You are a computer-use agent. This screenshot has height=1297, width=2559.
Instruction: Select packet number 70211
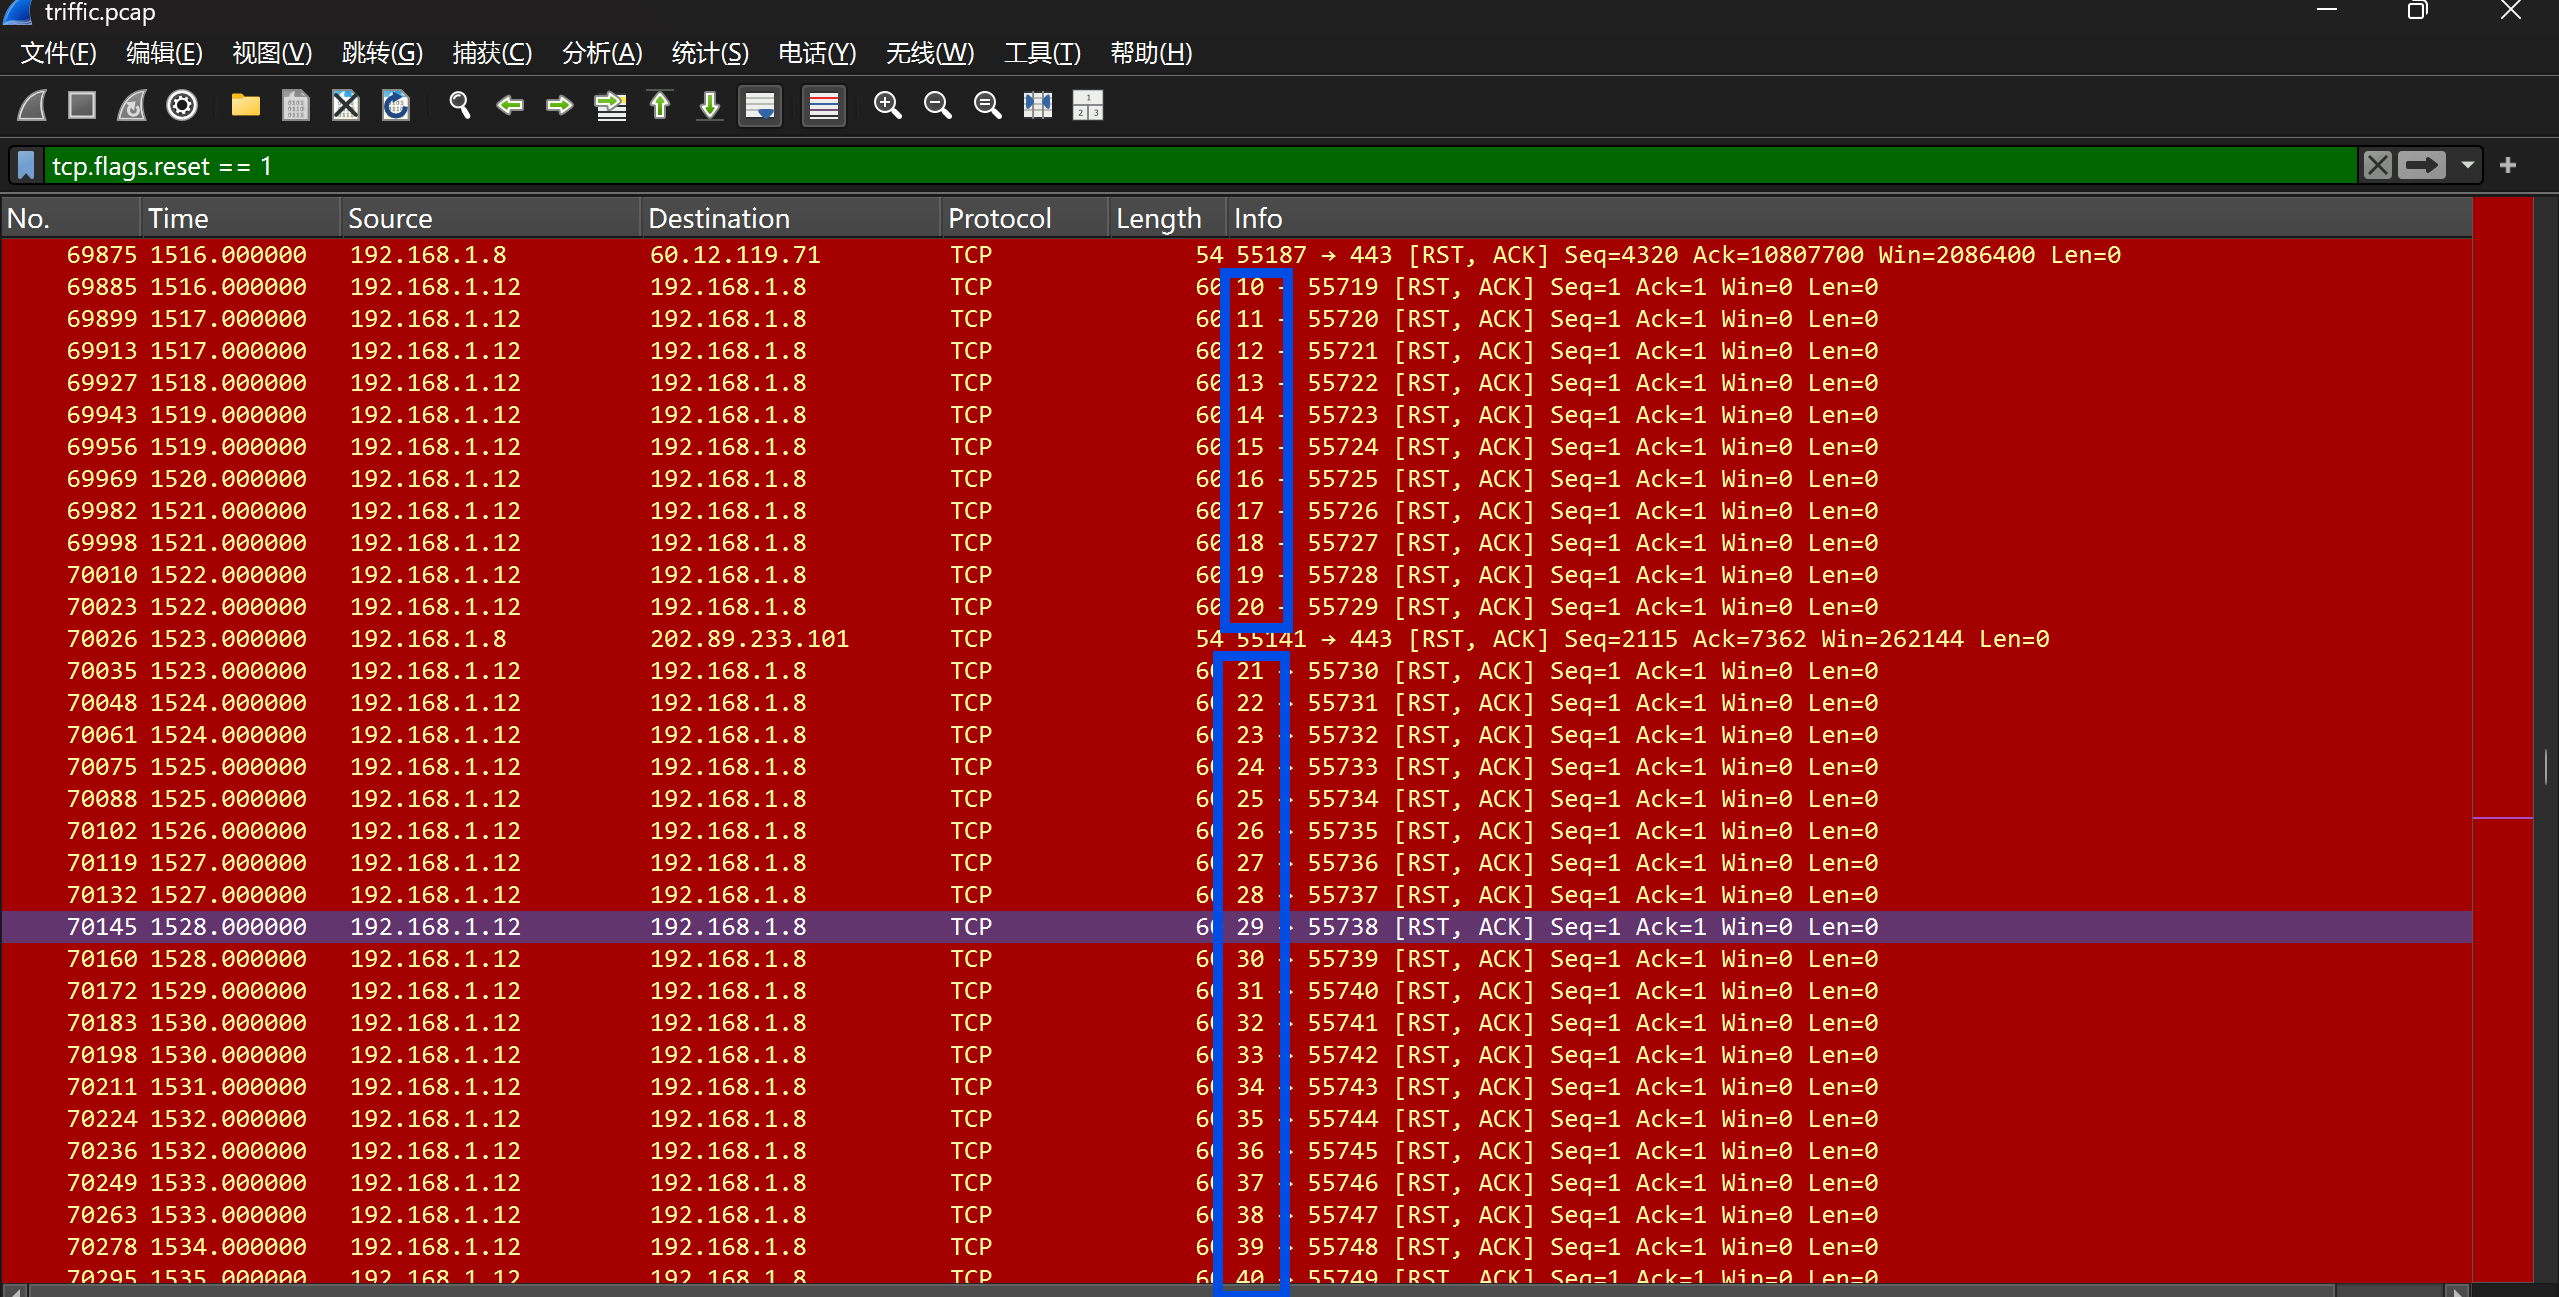click(1237, 1087)
